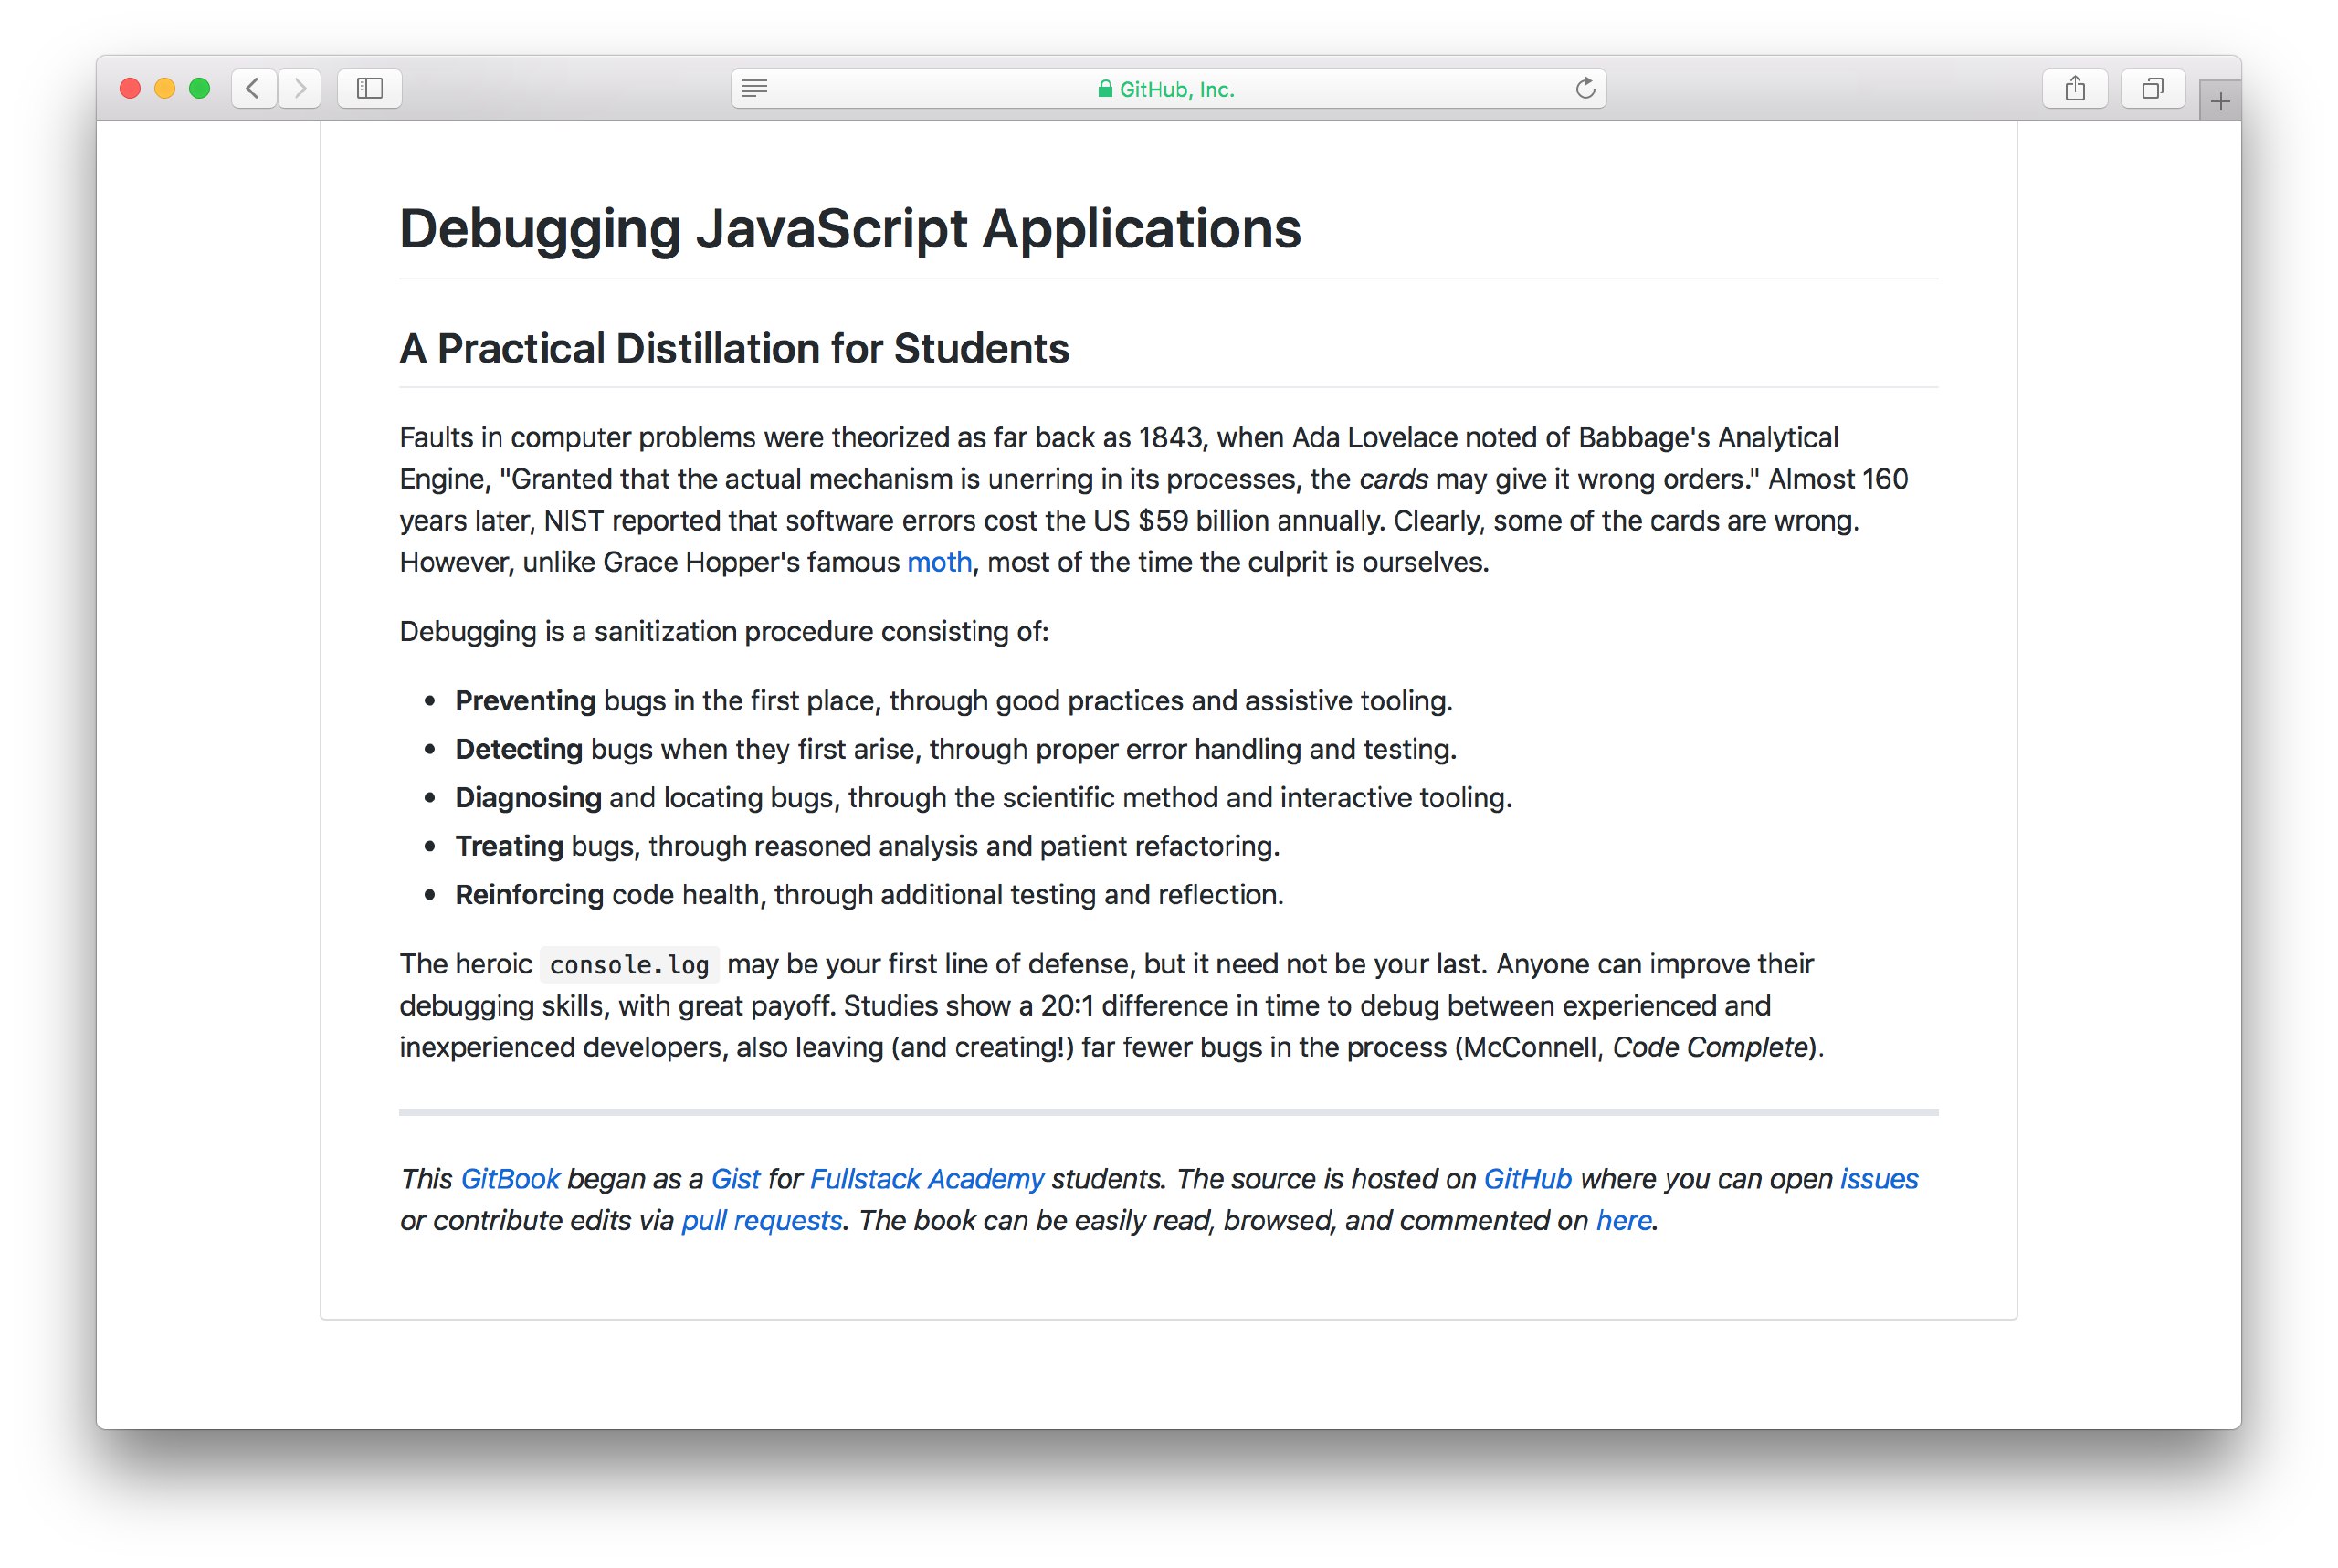Screen dimensions: 2338x1568
Task: Visit the Fullstack Academy link
Action: [x=927, y=1179]
